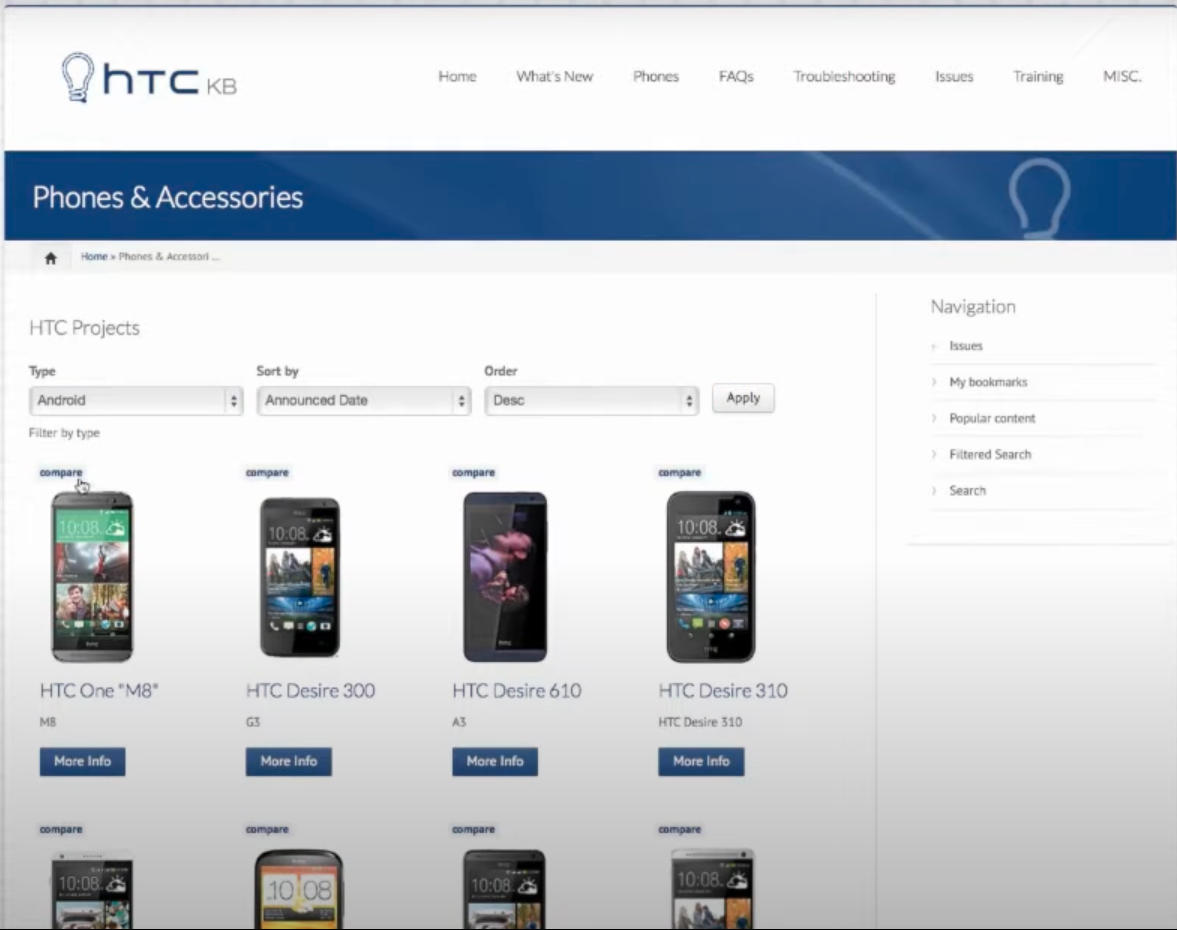1177x930 pixels.
Task: Open the HTC Desire 610 phone image
Action: pos(505,576)
